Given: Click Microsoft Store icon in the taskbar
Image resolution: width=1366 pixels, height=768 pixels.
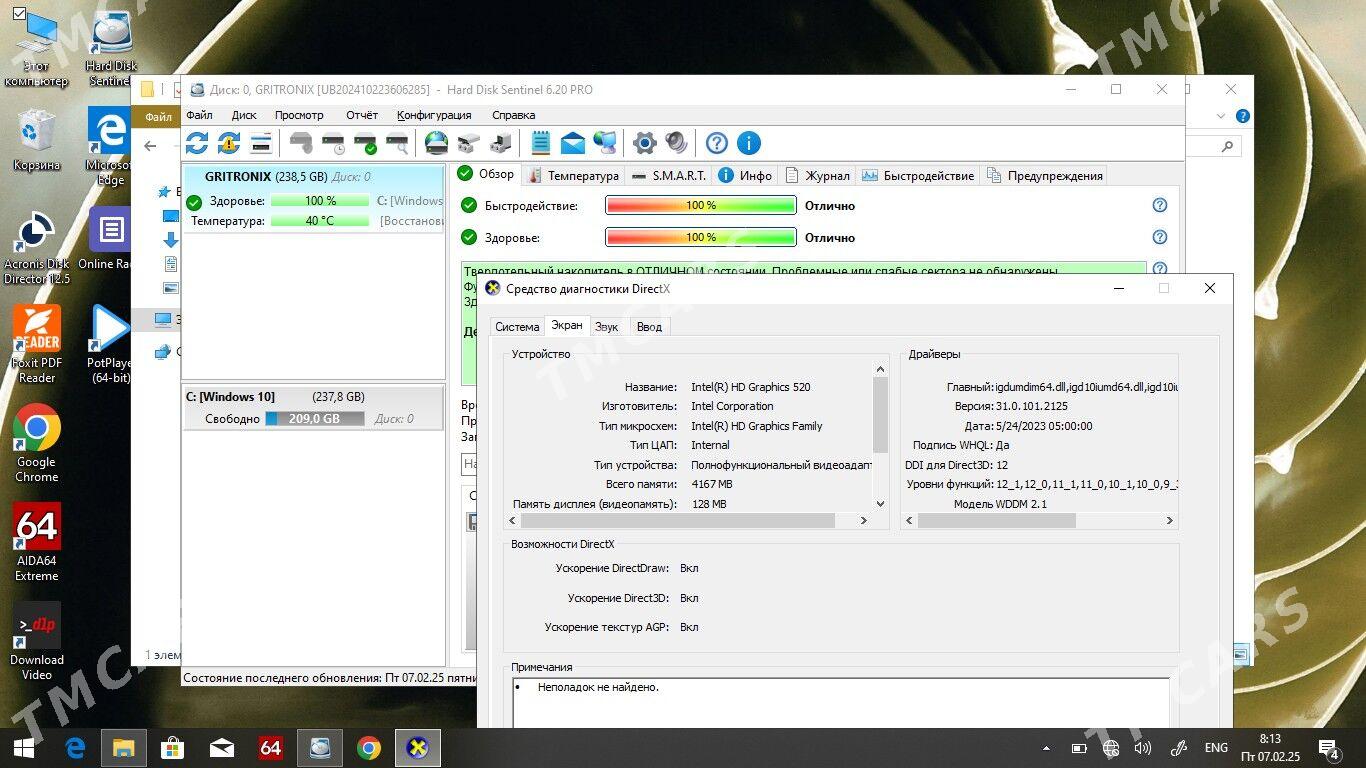Looking at the screenshot, I should [173, 748].
